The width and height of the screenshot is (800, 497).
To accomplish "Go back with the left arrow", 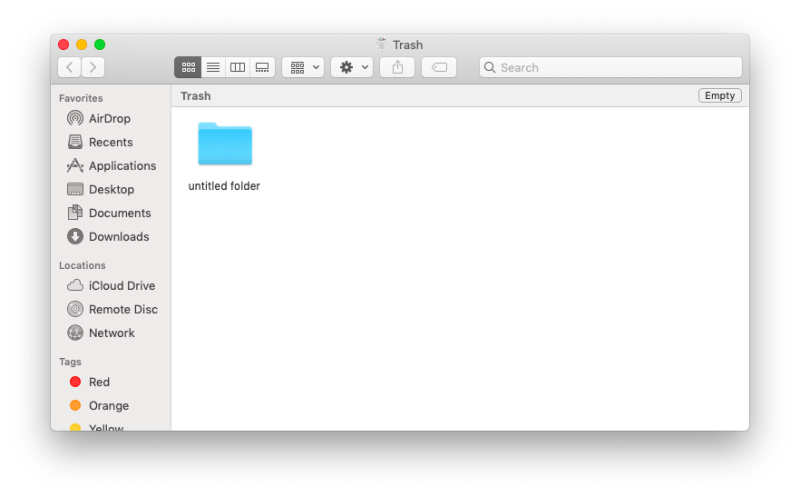I will pyautogui.click(x=69, y=67).
